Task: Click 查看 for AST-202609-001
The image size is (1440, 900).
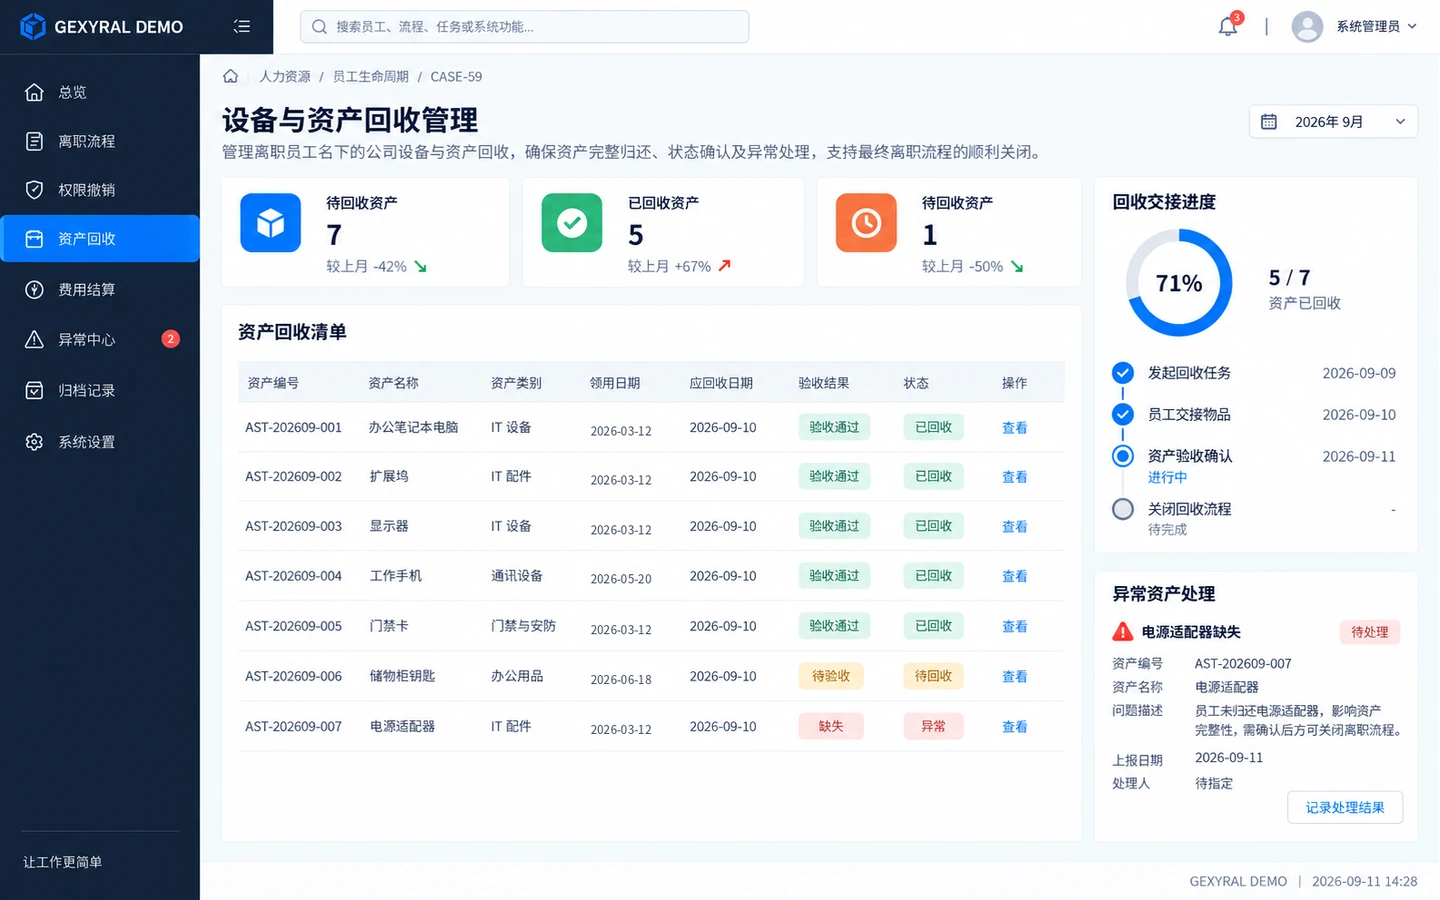Action: (x=1015, y=428)
